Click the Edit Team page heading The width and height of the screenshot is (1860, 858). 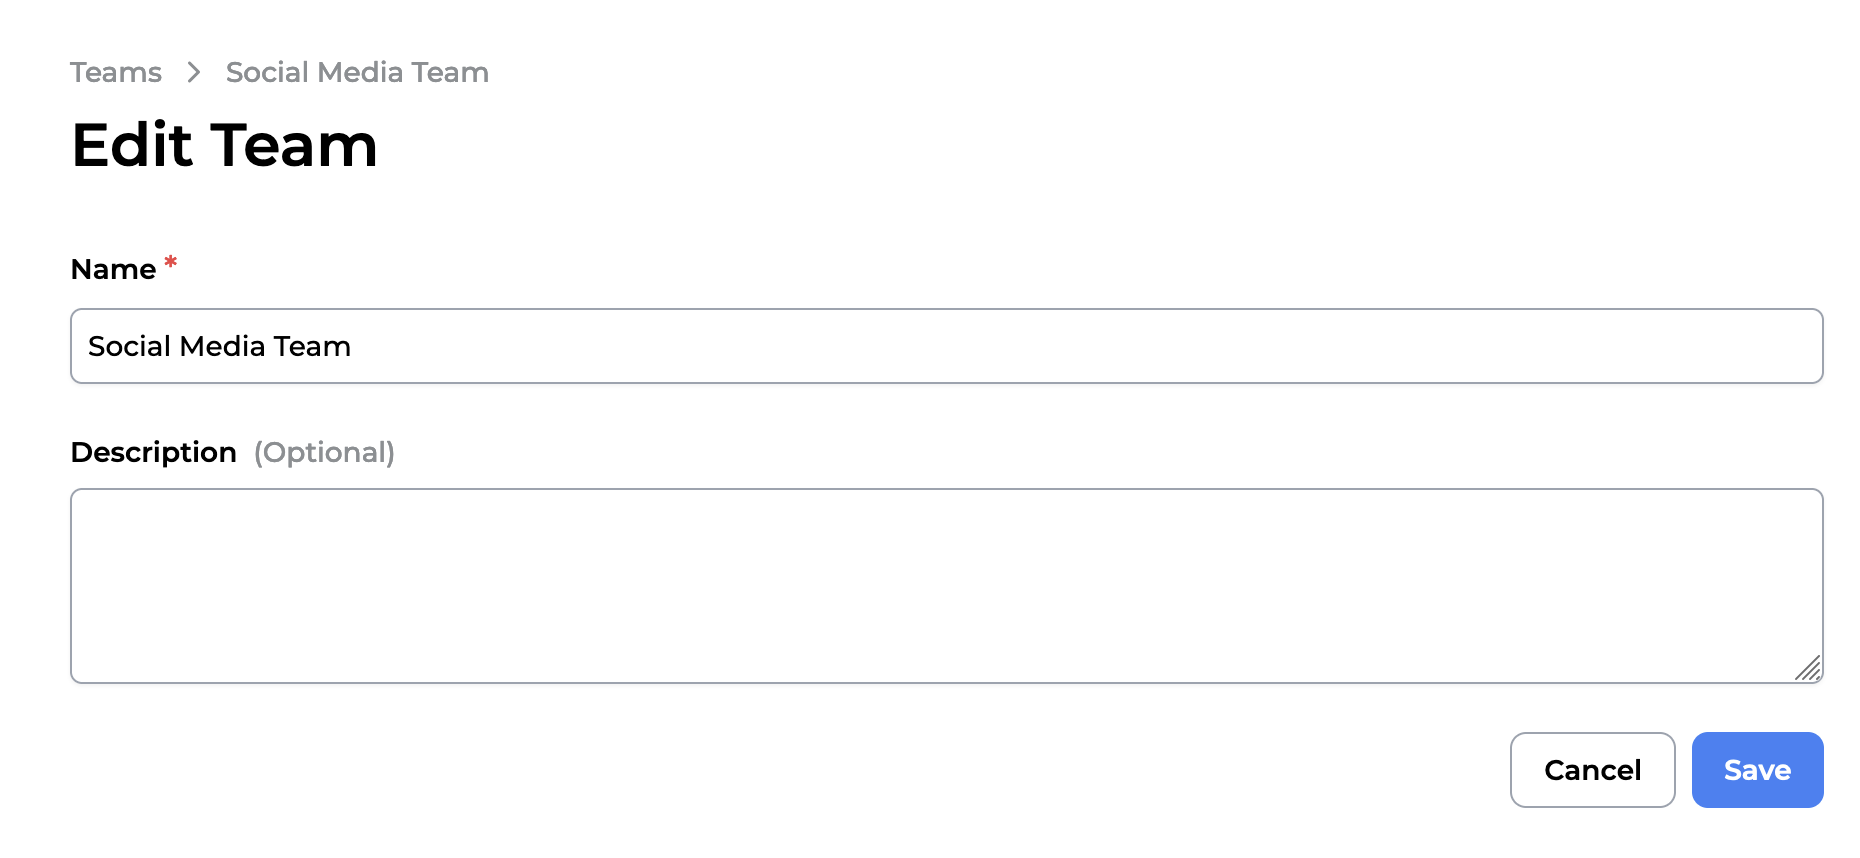224,145
